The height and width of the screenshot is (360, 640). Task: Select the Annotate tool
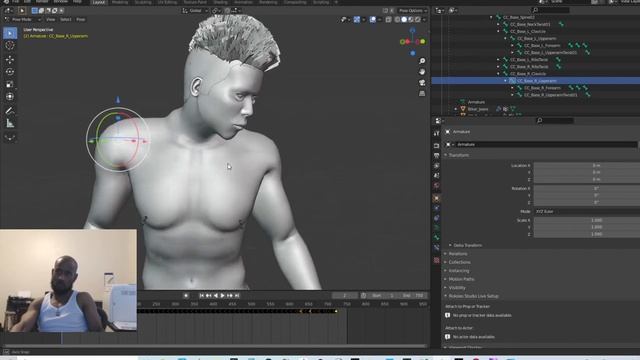(x=10, y=111)
